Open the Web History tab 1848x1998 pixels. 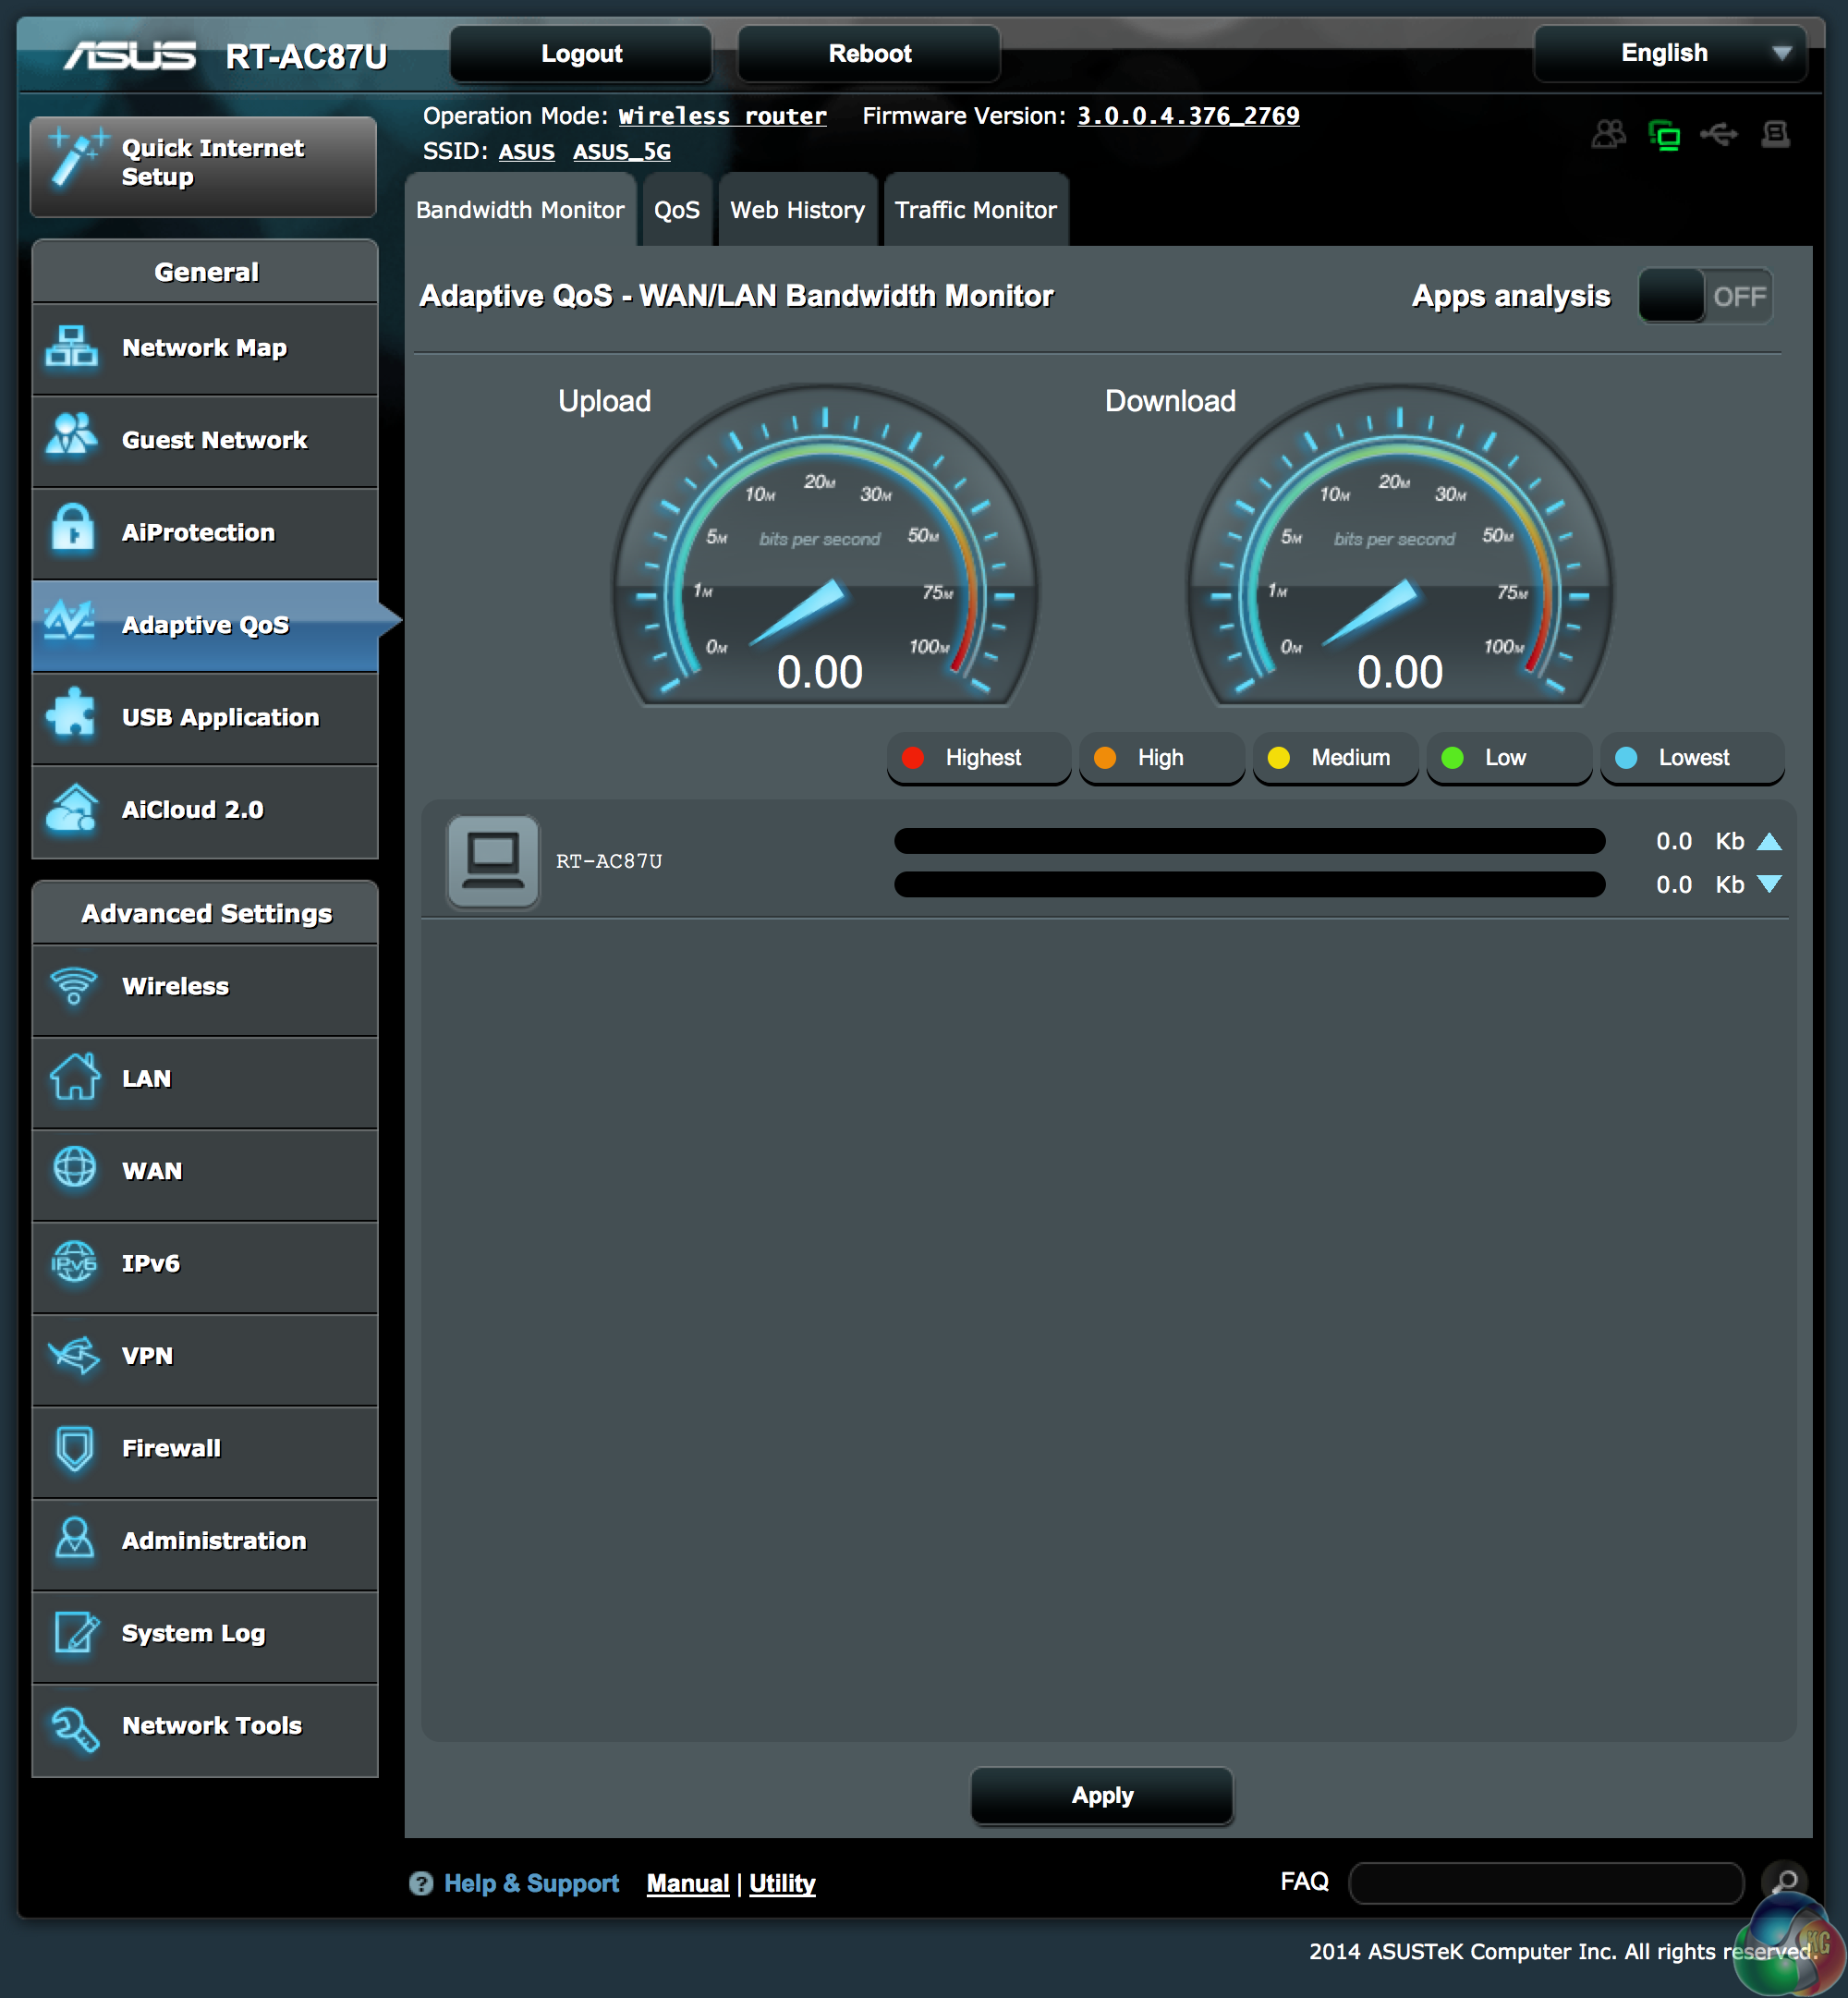coord(797,210)
